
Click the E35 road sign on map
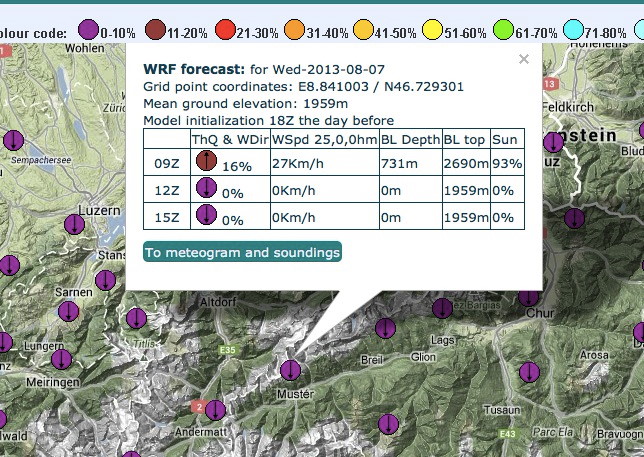point(228,350)
